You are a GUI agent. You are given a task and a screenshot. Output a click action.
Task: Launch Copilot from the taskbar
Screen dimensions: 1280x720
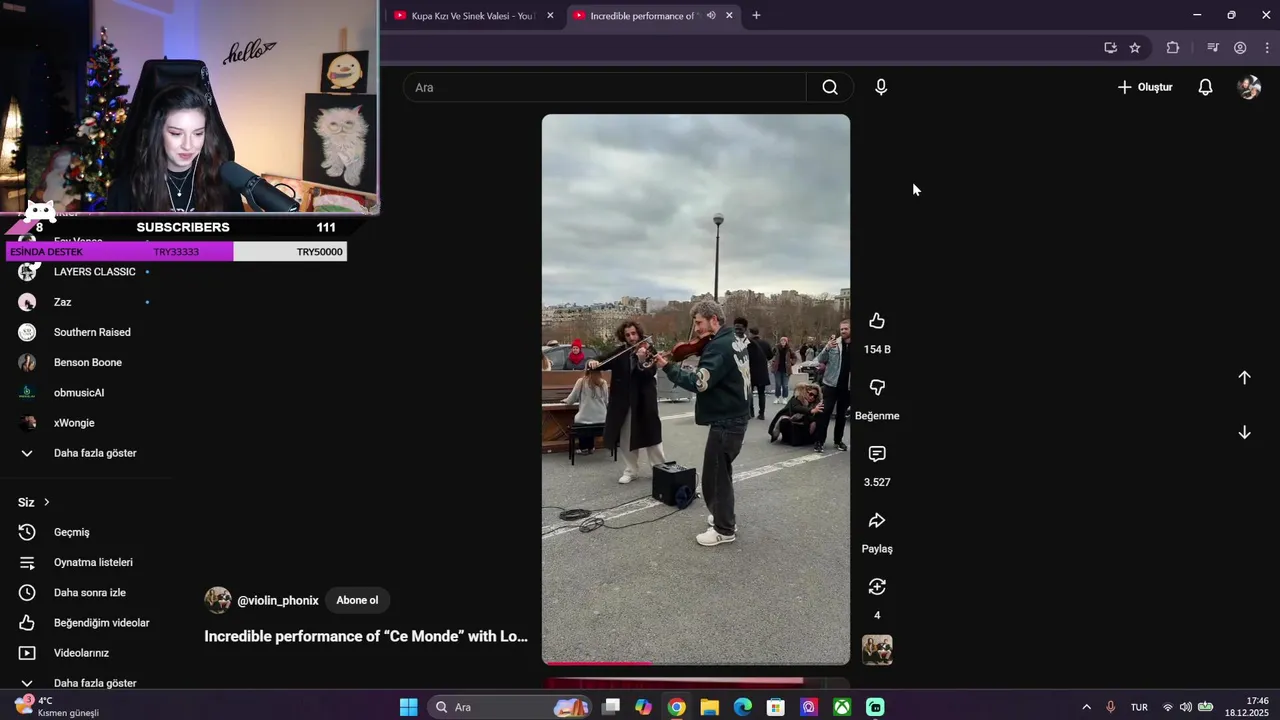[x=643, y=707]
